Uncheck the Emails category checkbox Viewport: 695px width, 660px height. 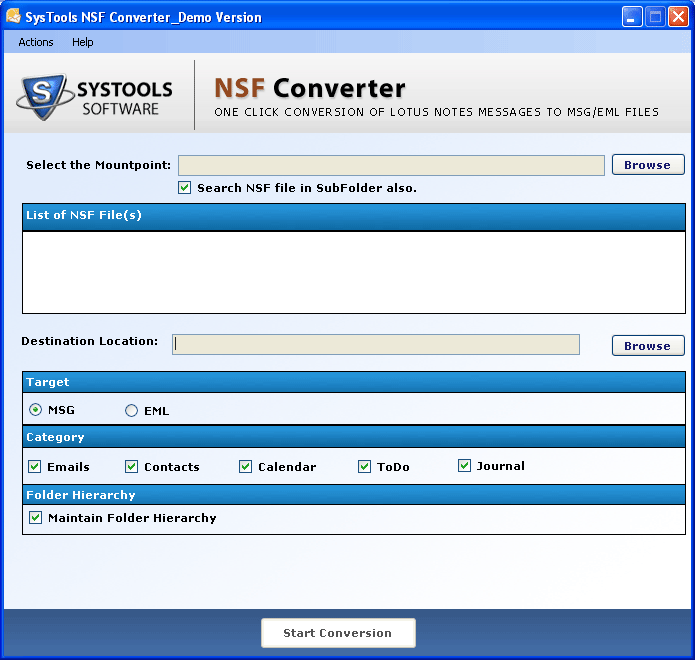[35, 466]
